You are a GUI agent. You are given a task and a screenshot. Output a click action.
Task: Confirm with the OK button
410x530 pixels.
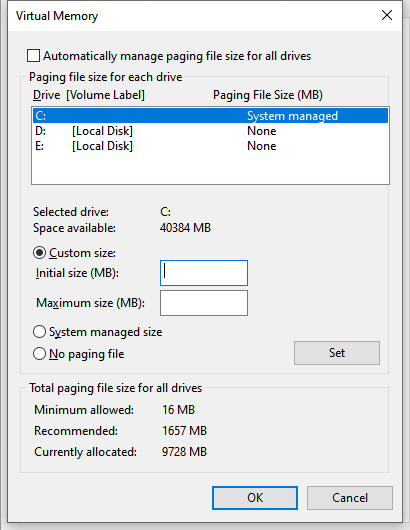tap(255, 498)
